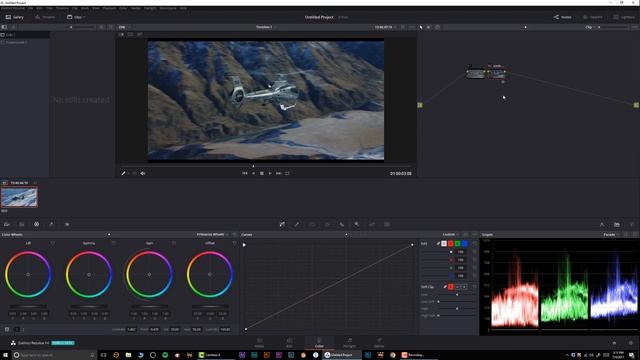Open the Key palette
The width and height of the screenshot is (640, 360).
(x=357, y=224)
